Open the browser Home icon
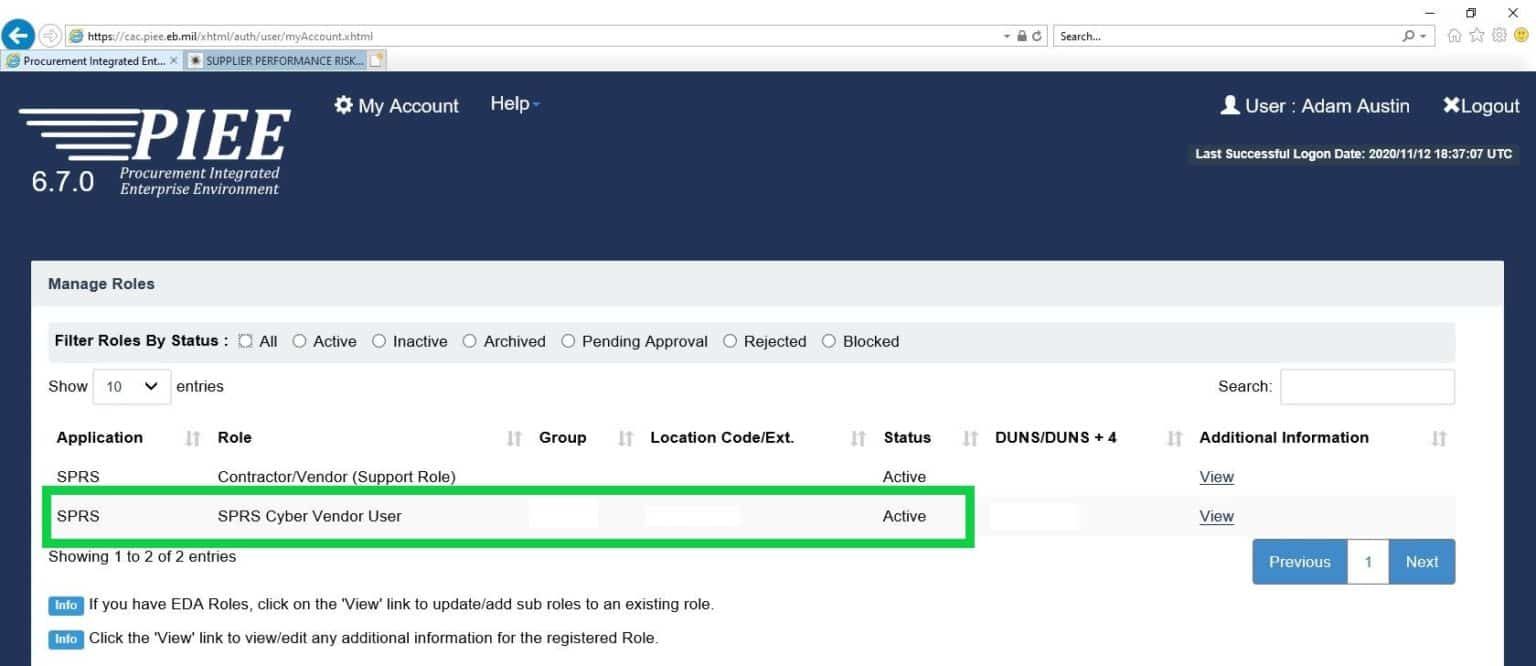1536x666 pixels. click(x=1455, y=35)
